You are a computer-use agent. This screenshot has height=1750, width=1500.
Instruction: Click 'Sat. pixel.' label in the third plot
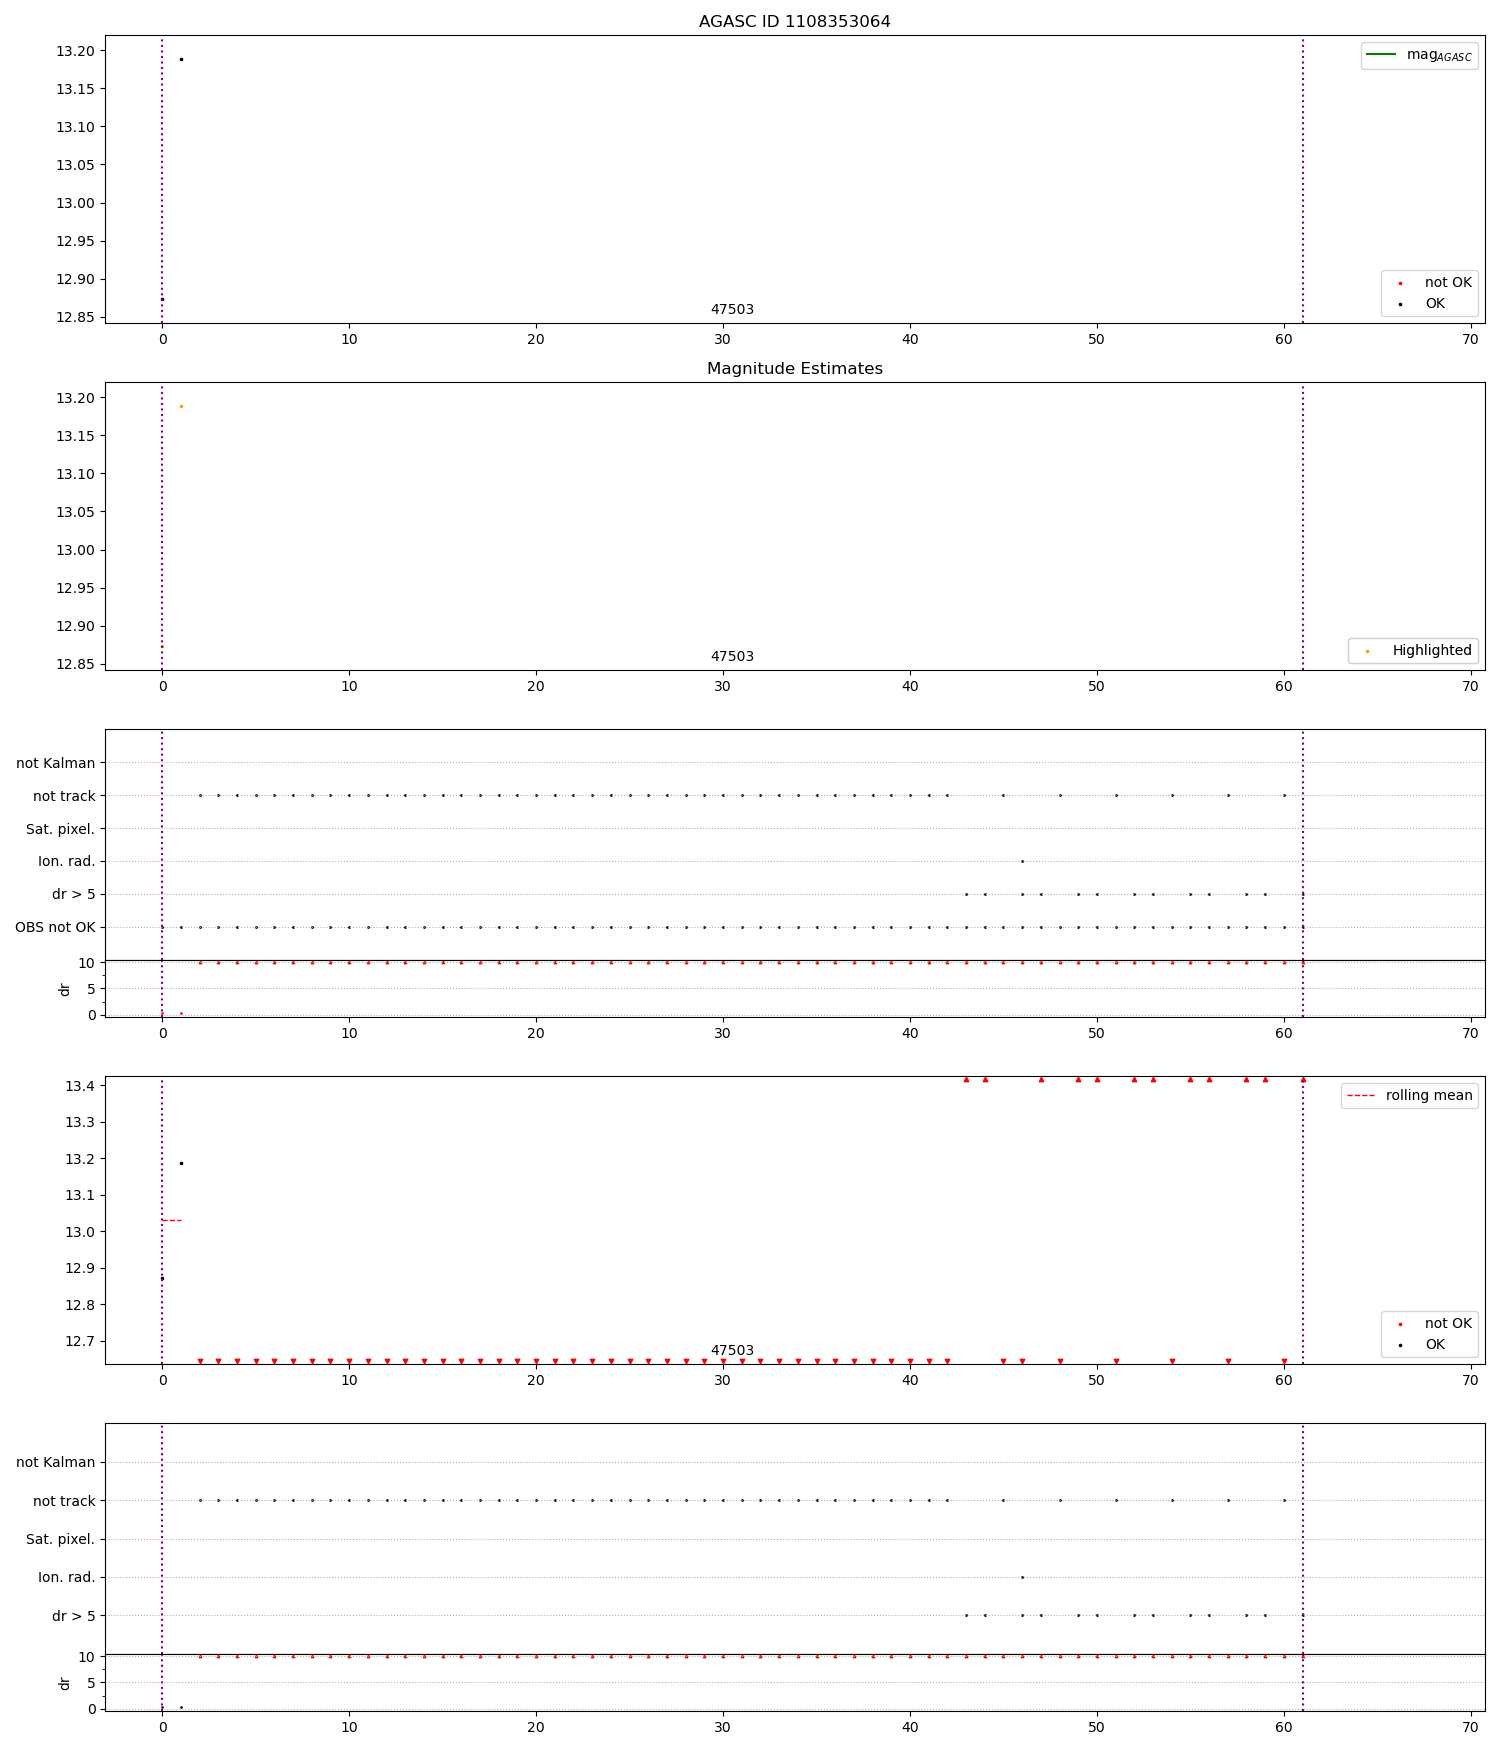coord(61,829)
